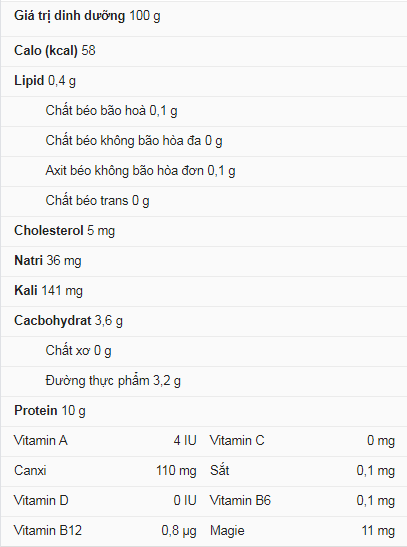Select the Canxi 110 mg cell
Screen dimensions: 407x547
pyautogui.click(x=105, y=471)
